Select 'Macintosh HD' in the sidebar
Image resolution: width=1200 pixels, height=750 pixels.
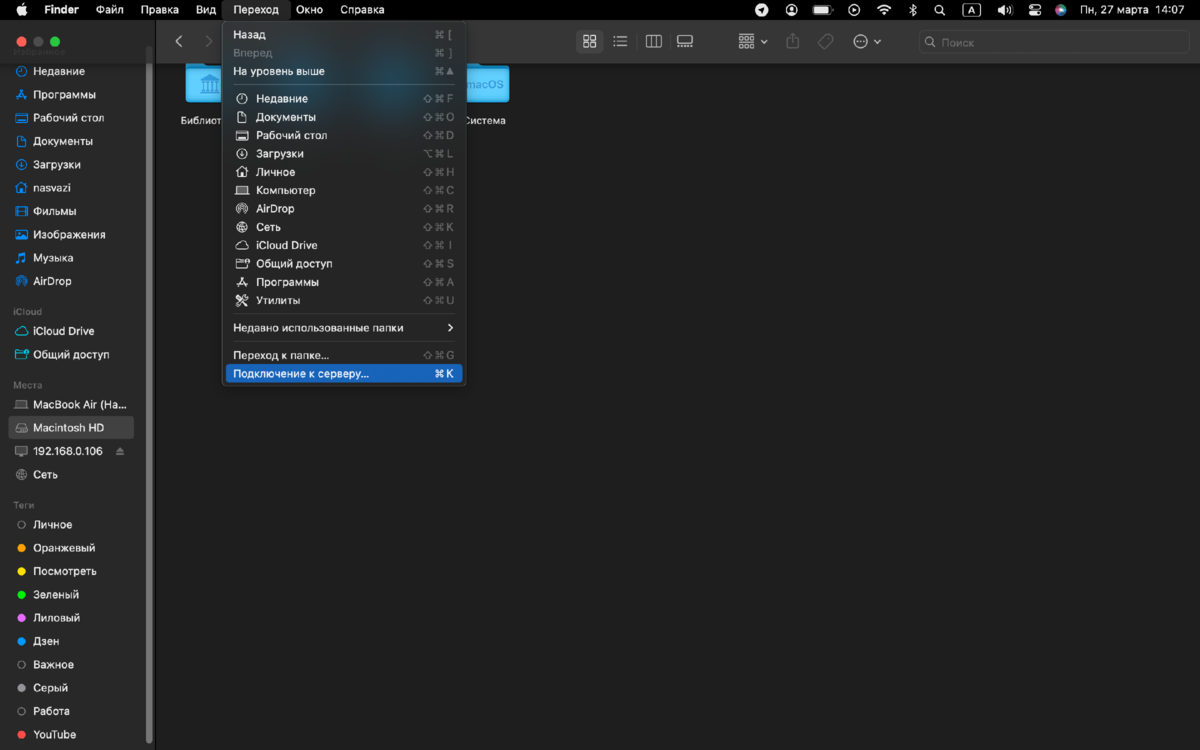[x=70, y=428]
